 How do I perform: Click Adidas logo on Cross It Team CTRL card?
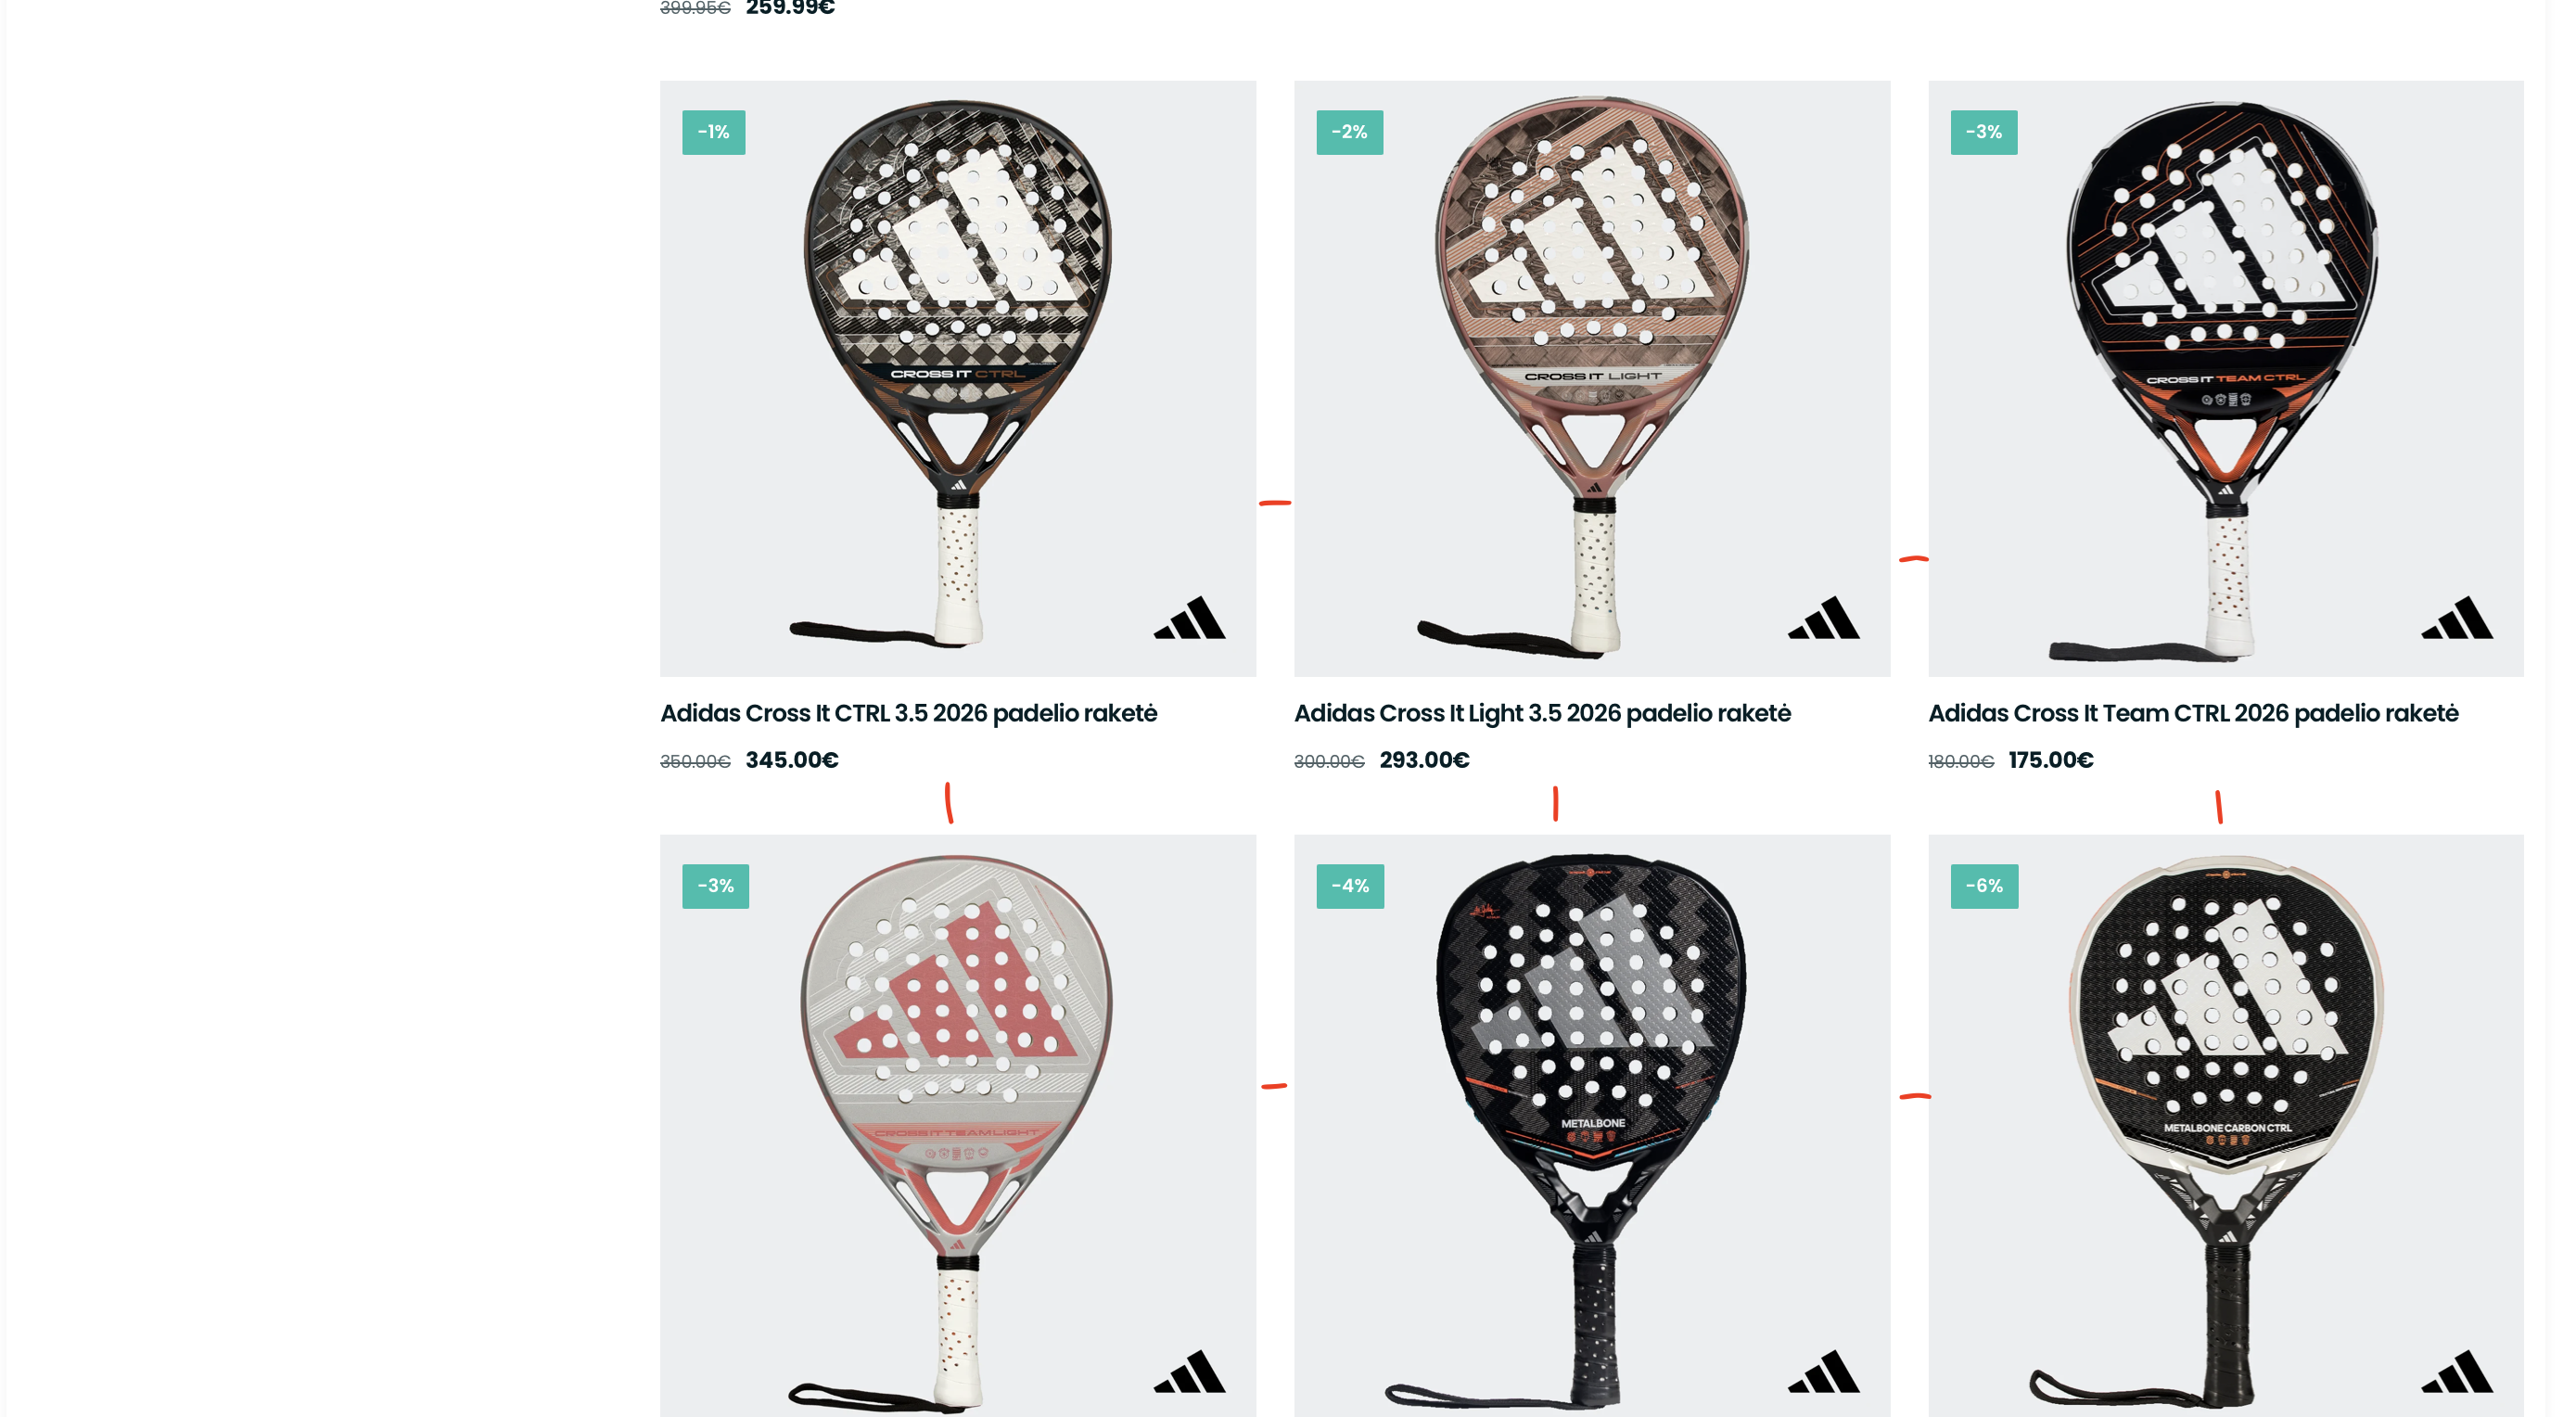(2457, 617)
